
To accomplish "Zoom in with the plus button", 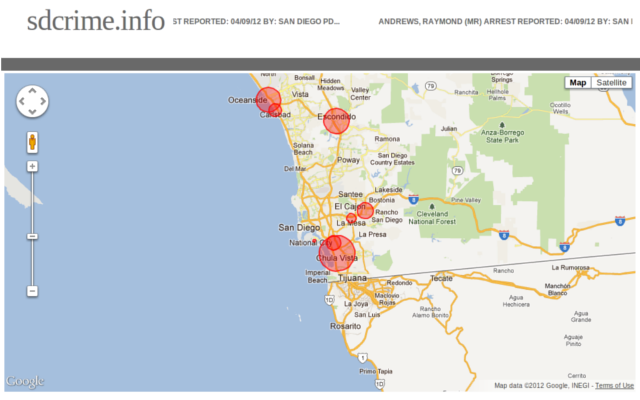I will [32, 166].
